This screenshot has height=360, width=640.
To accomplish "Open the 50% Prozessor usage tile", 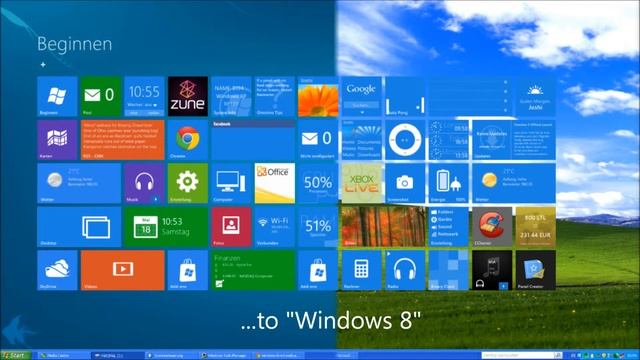I will [318, 183].
